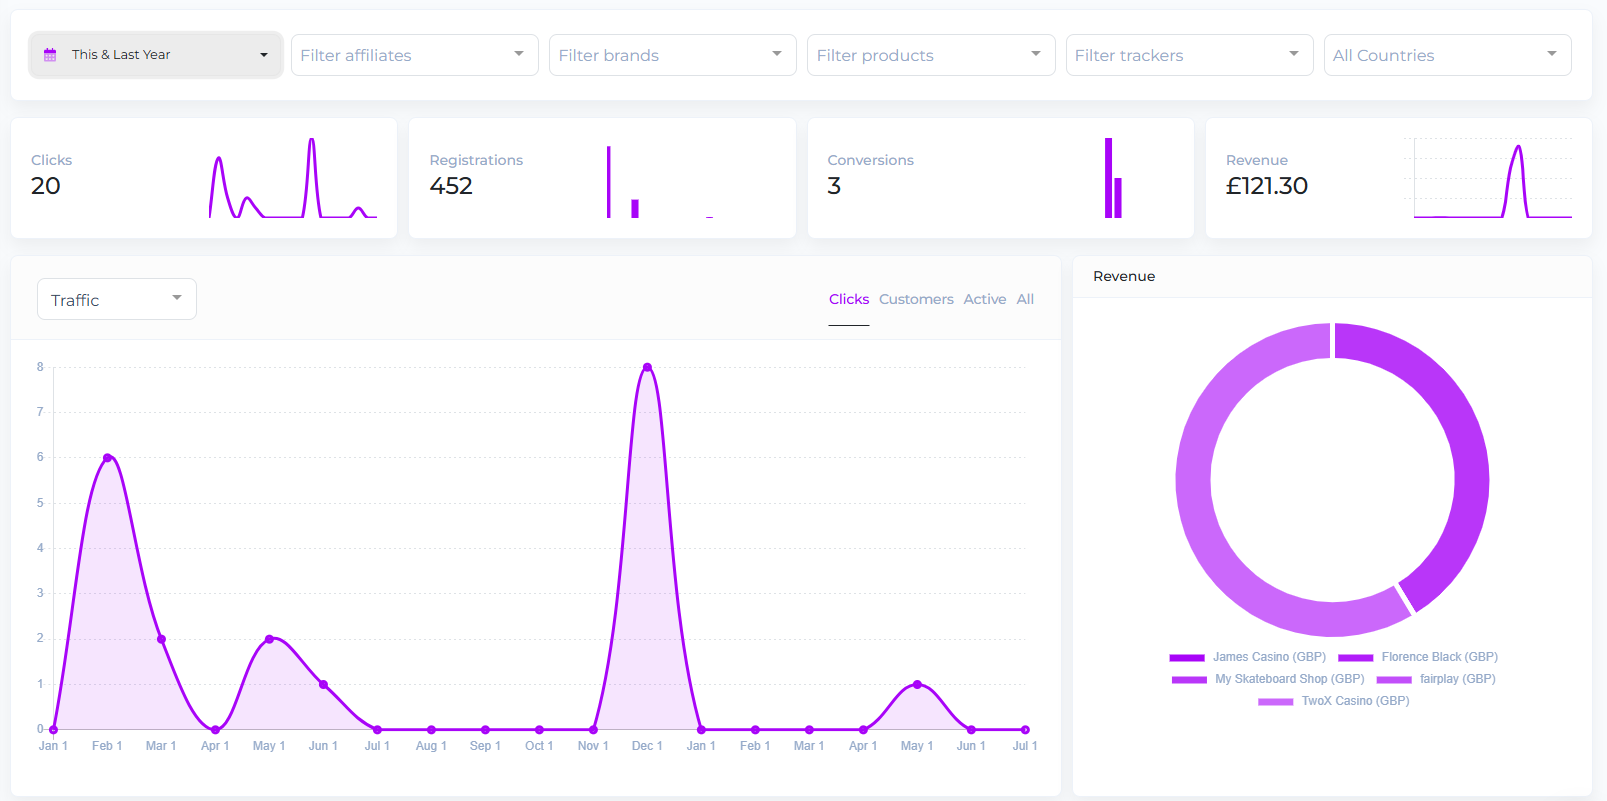The width and height of the screenshot is (1607, 801).
Task: Click the Revenue donut panel title
Action: [1124, 276]
